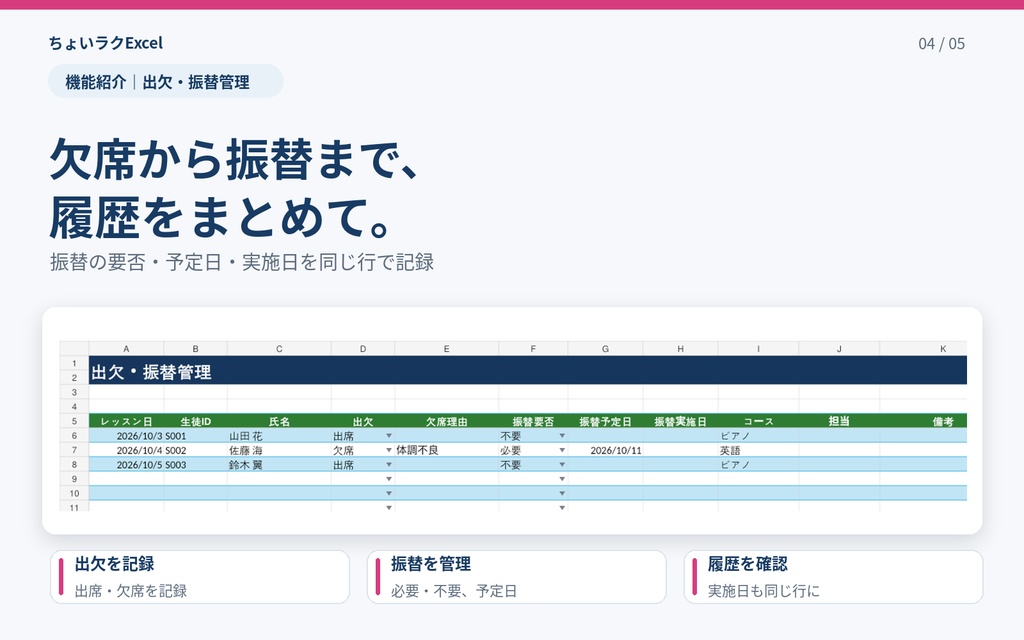Open the 振替要否 dropdown showing 必要
This screenshot has height=640, width=1024.
click(562, 450)
